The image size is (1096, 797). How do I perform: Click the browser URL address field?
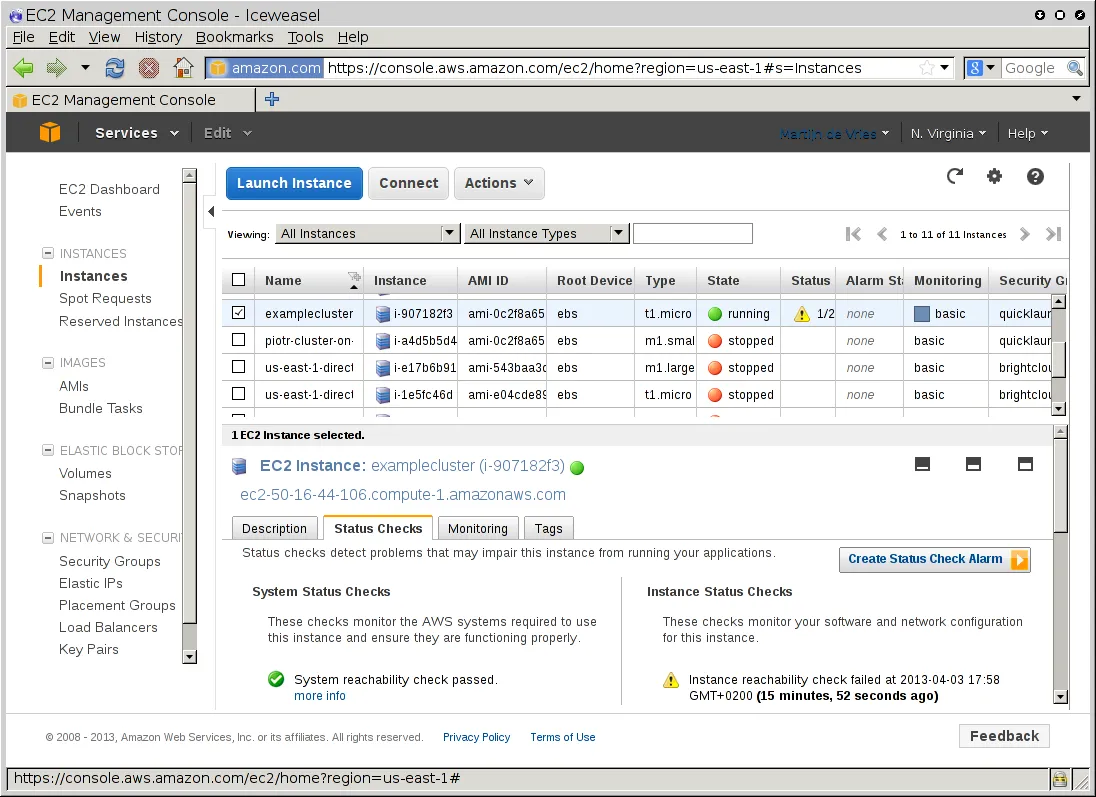619,68
